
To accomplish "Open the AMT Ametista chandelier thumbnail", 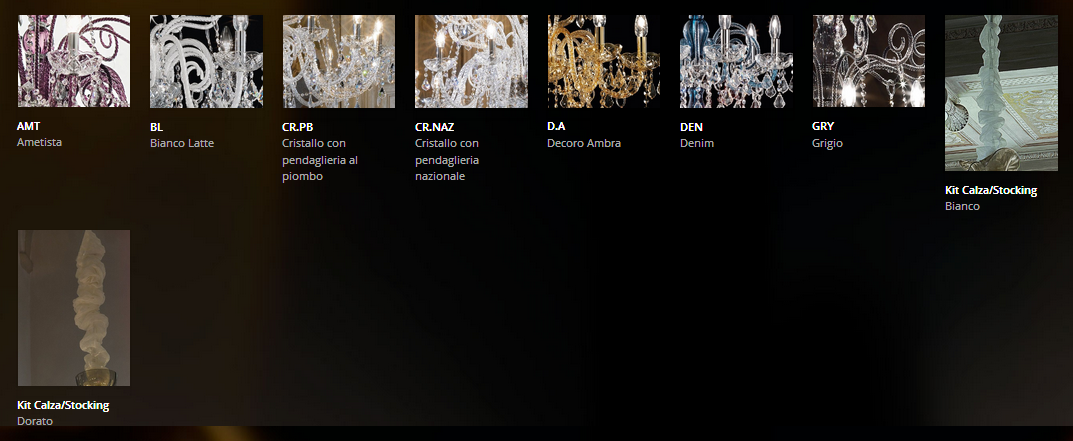I will pos(74,61).
